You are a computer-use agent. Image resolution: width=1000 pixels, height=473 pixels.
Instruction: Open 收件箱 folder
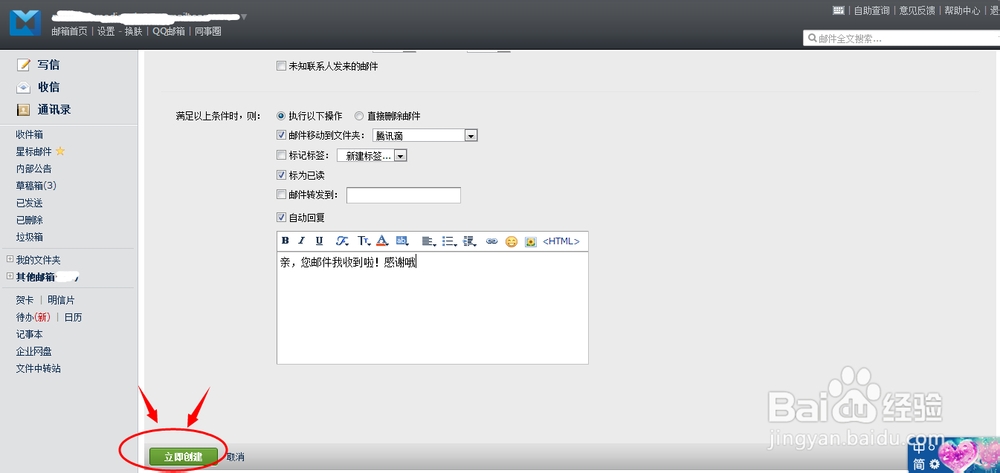click(29, 135)
